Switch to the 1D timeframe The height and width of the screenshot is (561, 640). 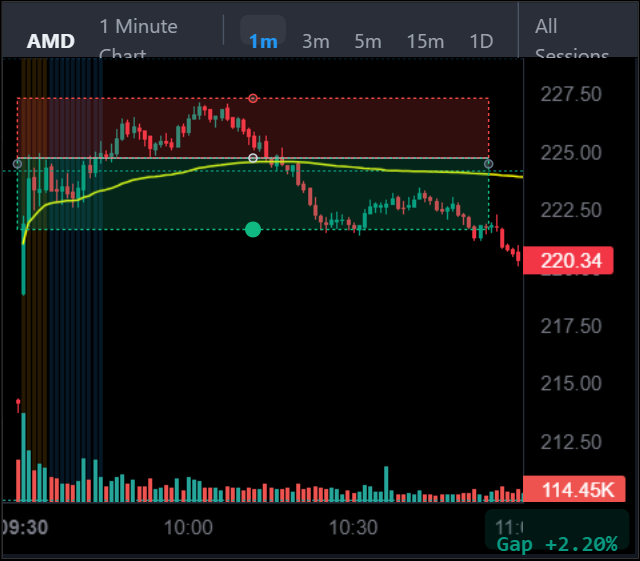pyautogui.click(x=481, y=41)
